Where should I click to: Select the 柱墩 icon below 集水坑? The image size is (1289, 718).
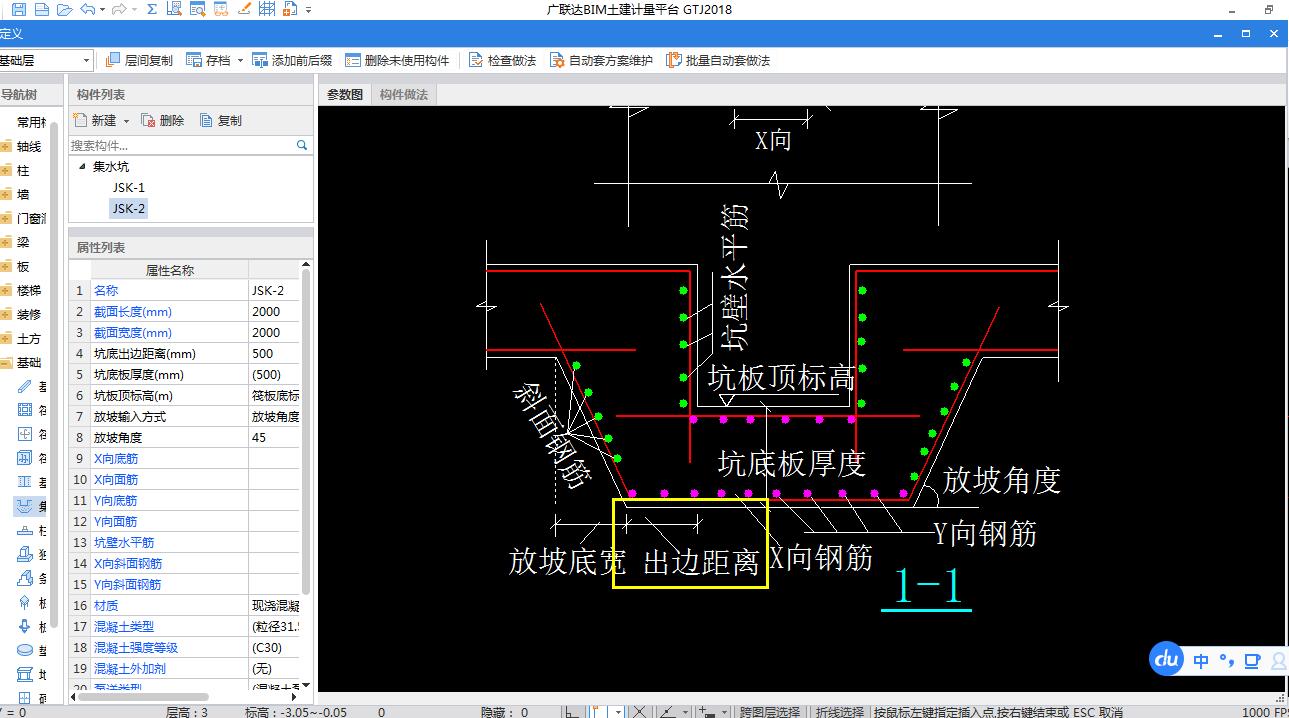pyautogui.click(x=25, y=530)
